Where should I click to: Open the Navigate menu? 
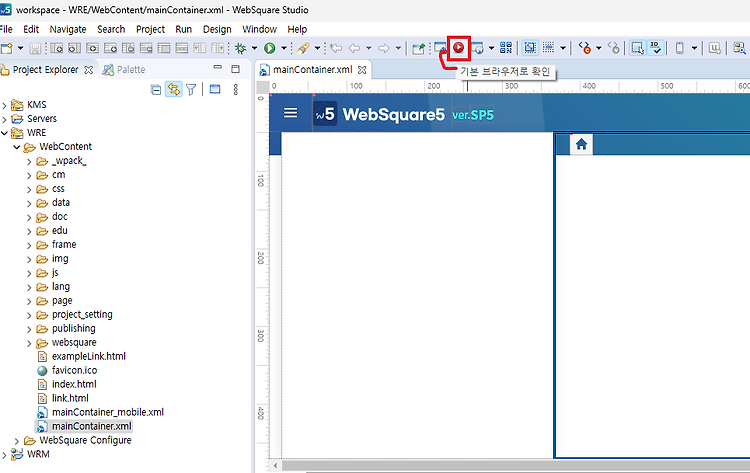[68, 29]
